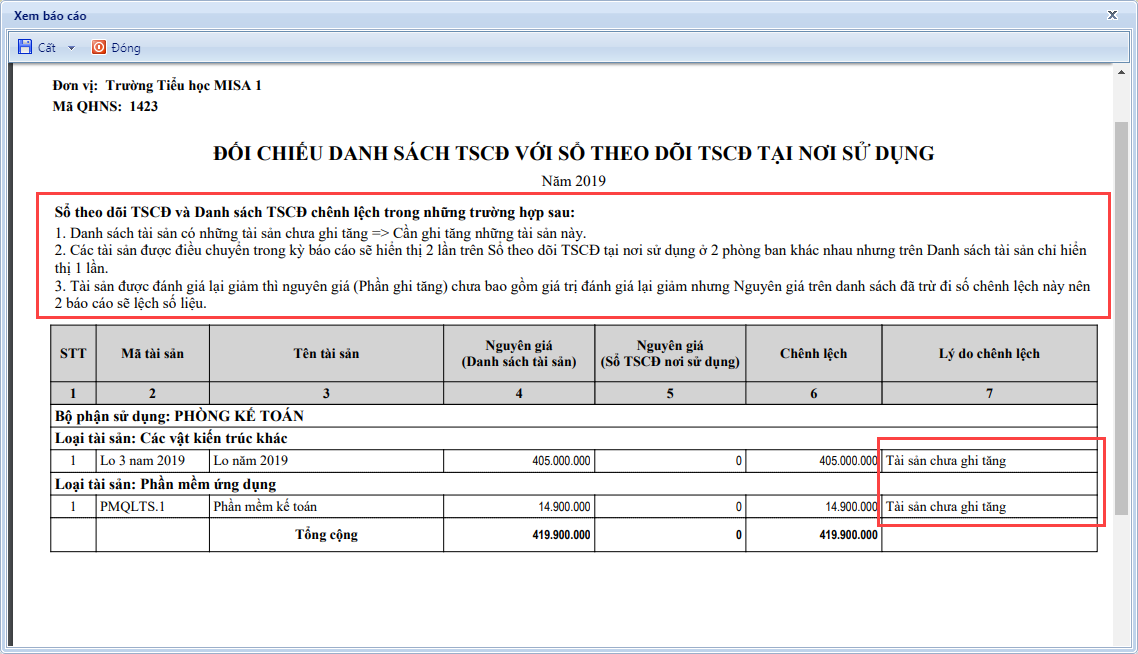The width and height of the screenshot is (1138, 654).
Task: Click the 14.900.000 Danh sách tài sản value
Action: pyautogui.click(x=564, y=507)
